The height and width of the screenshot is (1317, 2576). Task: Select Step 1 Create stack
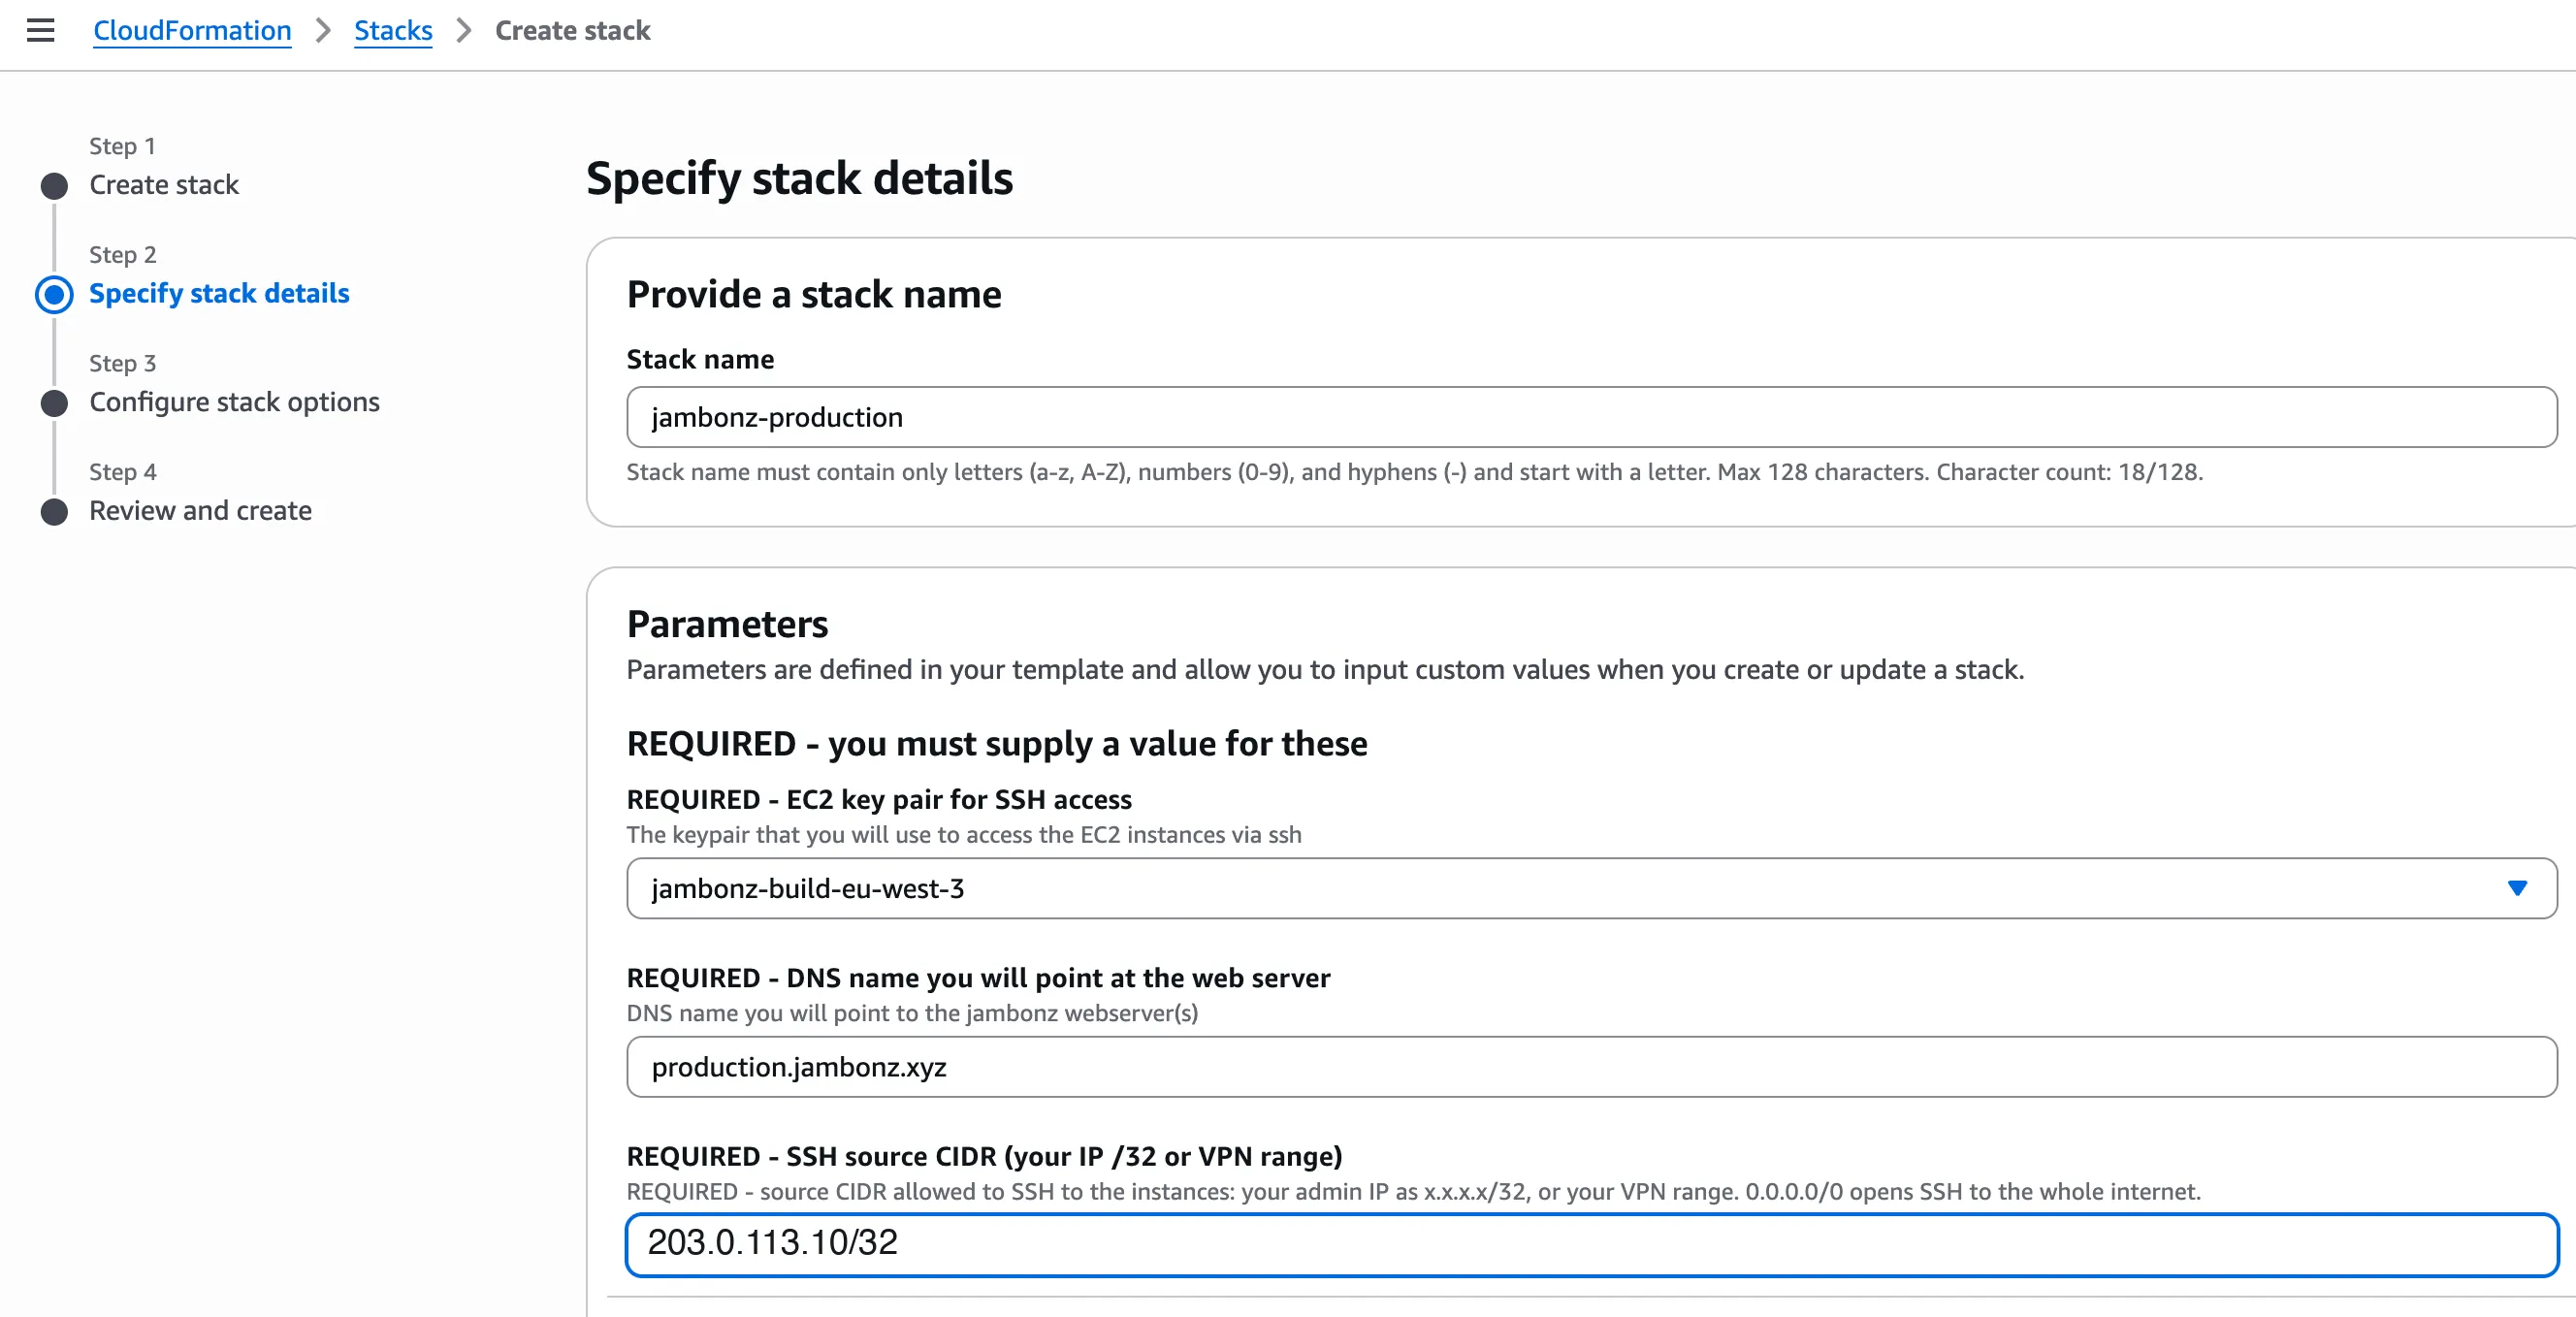point(164,185)
